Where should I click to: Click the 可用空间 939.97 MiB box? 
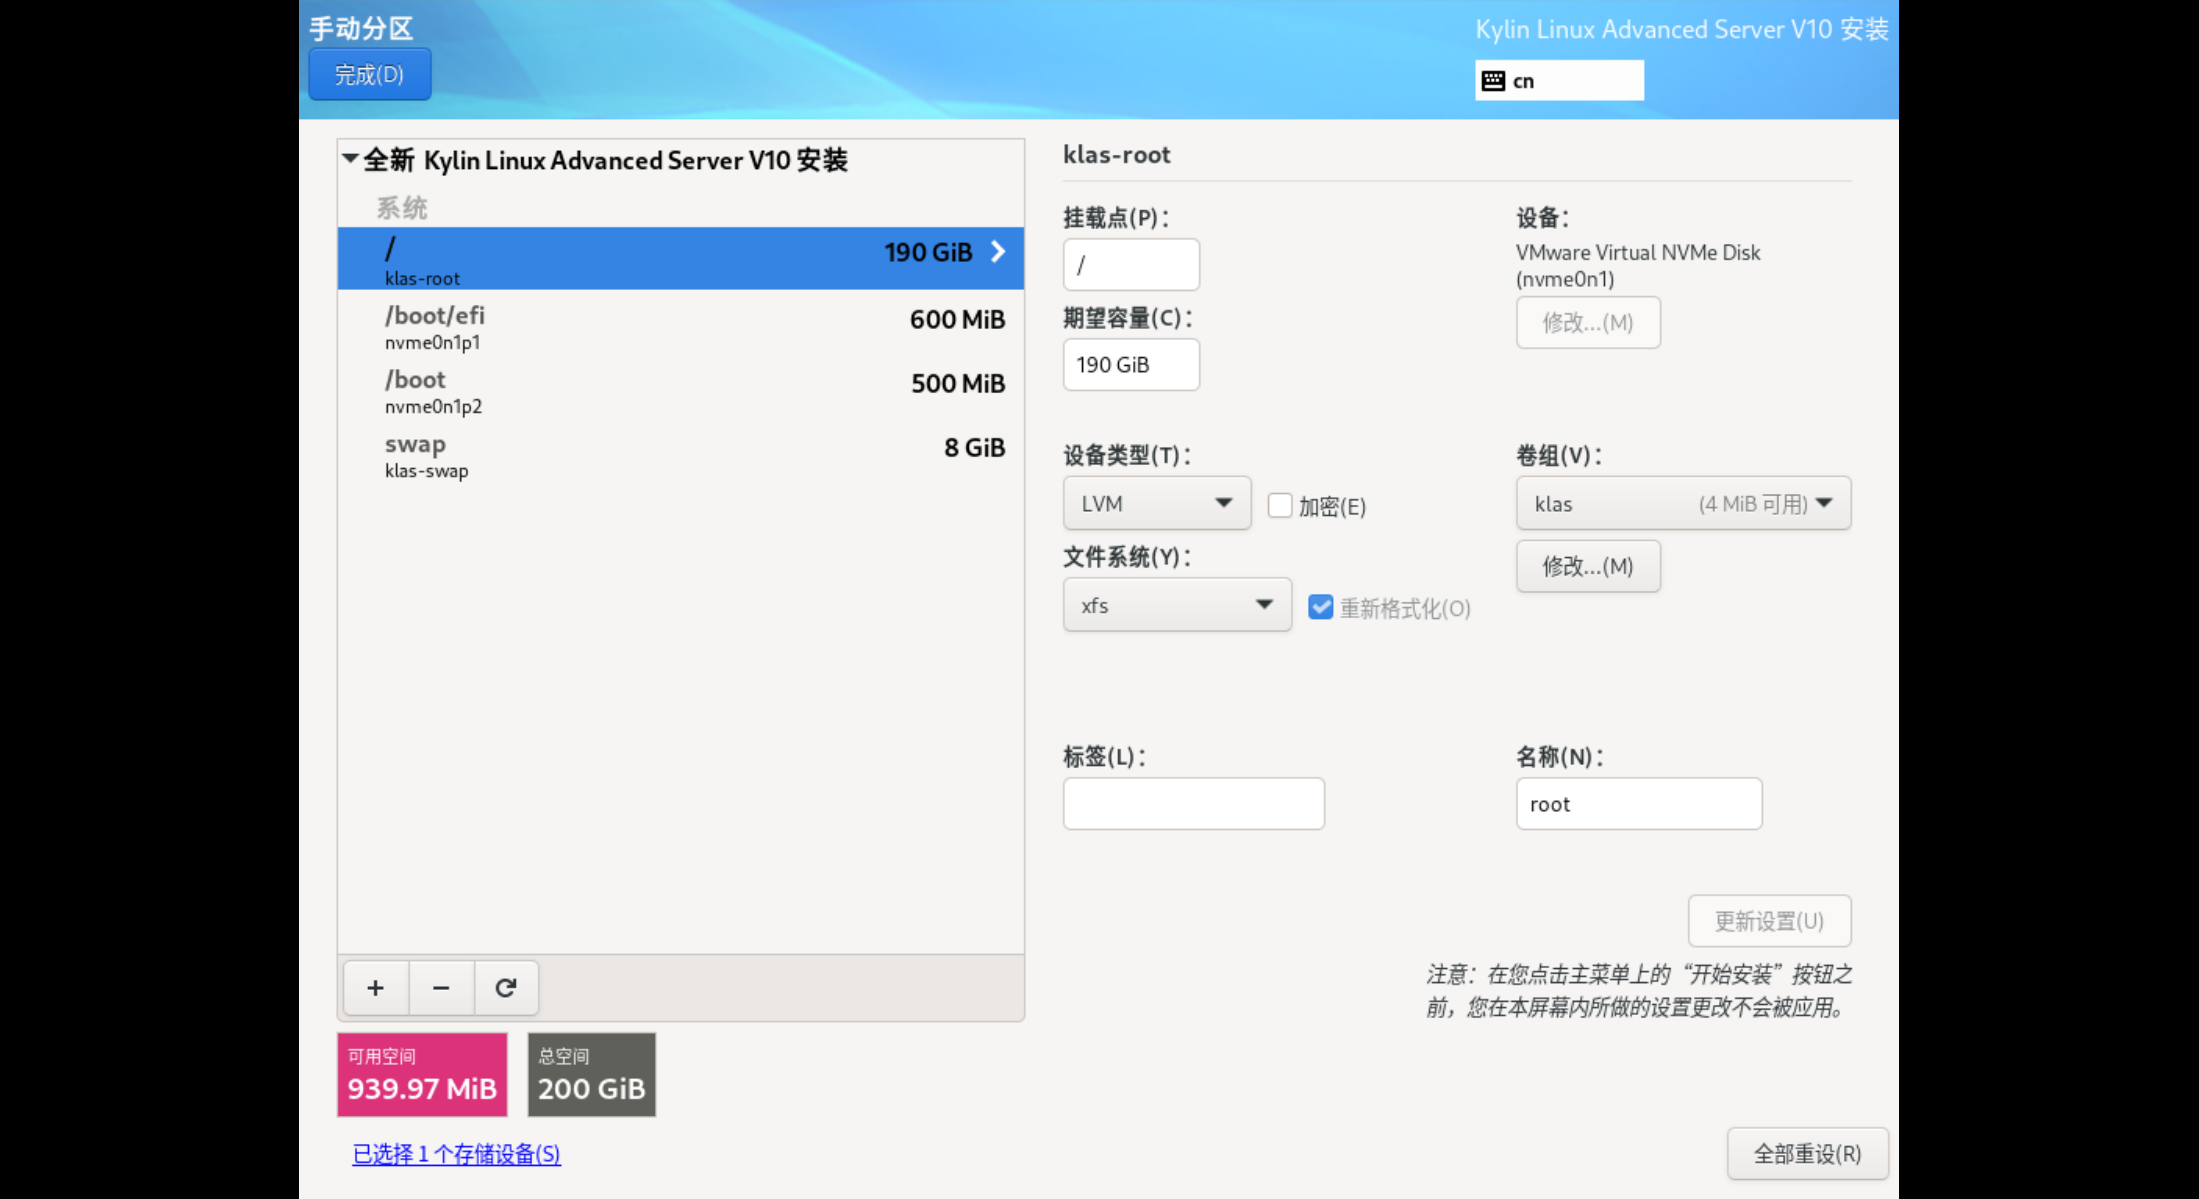pyautogui.click(x=422, y=1075)
